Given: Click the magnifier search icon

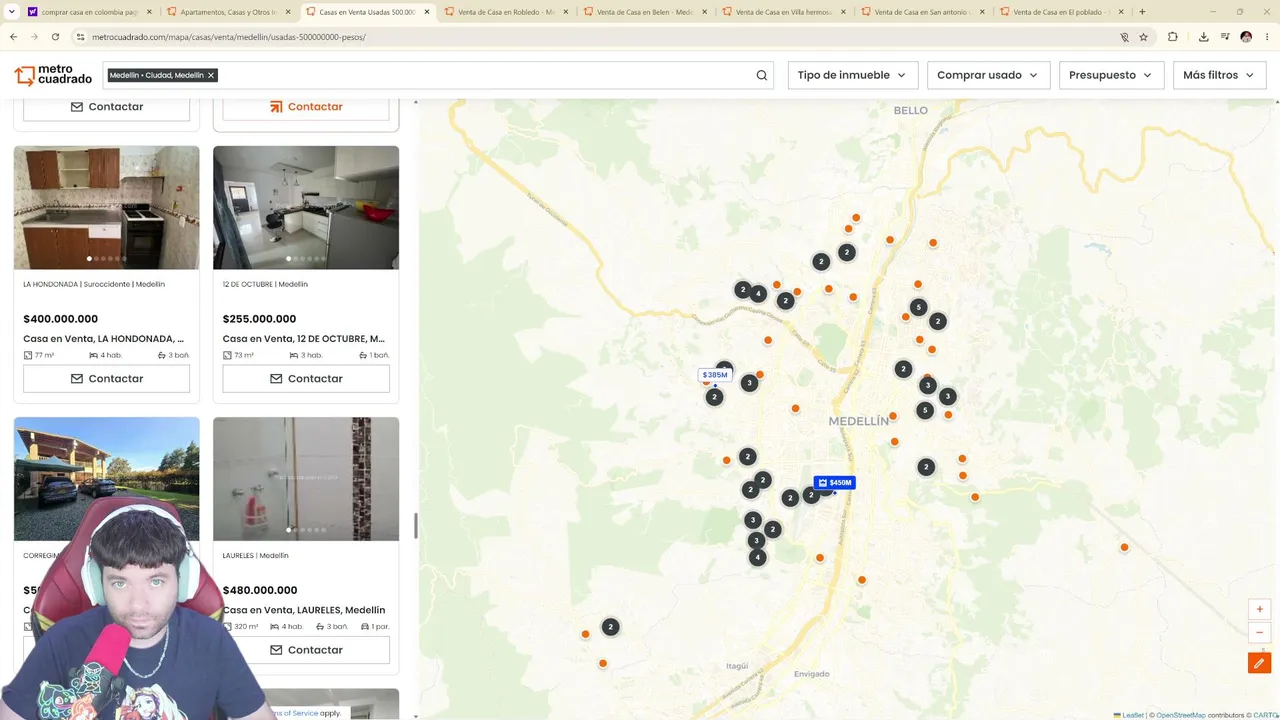Looking at the screenshot, I should tap(762, 75).
